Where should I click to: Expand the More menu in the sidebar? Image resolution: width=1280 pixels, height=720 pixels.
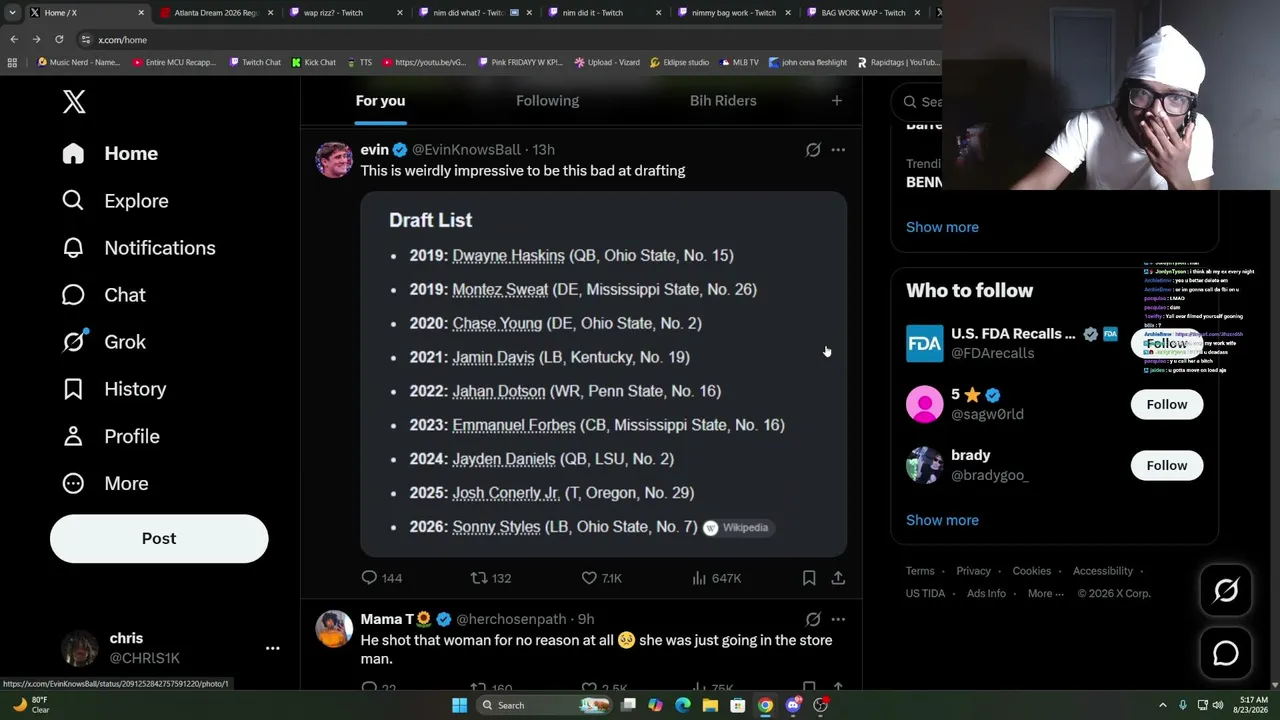tap(105, 483)
